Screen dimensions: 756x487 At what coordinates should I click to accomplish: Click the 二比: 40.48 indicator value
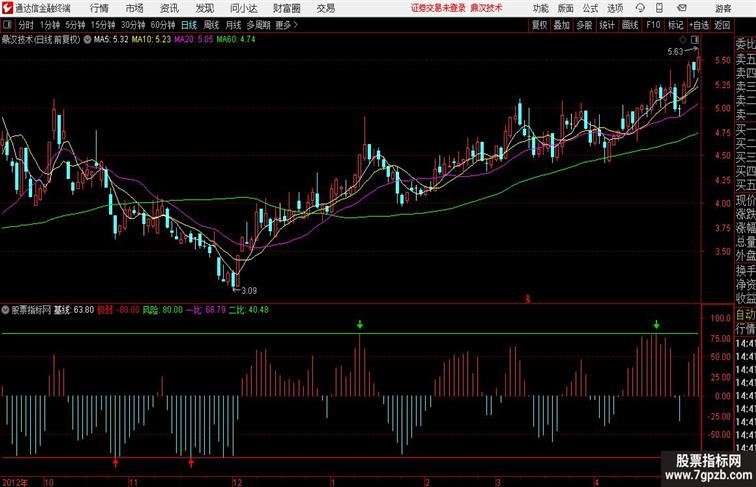click(x=249, y=310)
